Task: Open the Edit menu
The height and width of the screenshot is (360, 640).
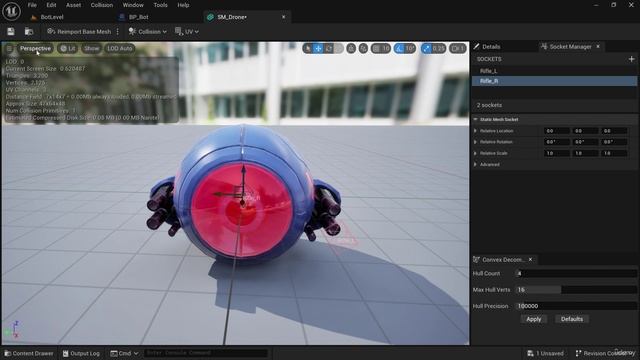Action: [51, 5]
